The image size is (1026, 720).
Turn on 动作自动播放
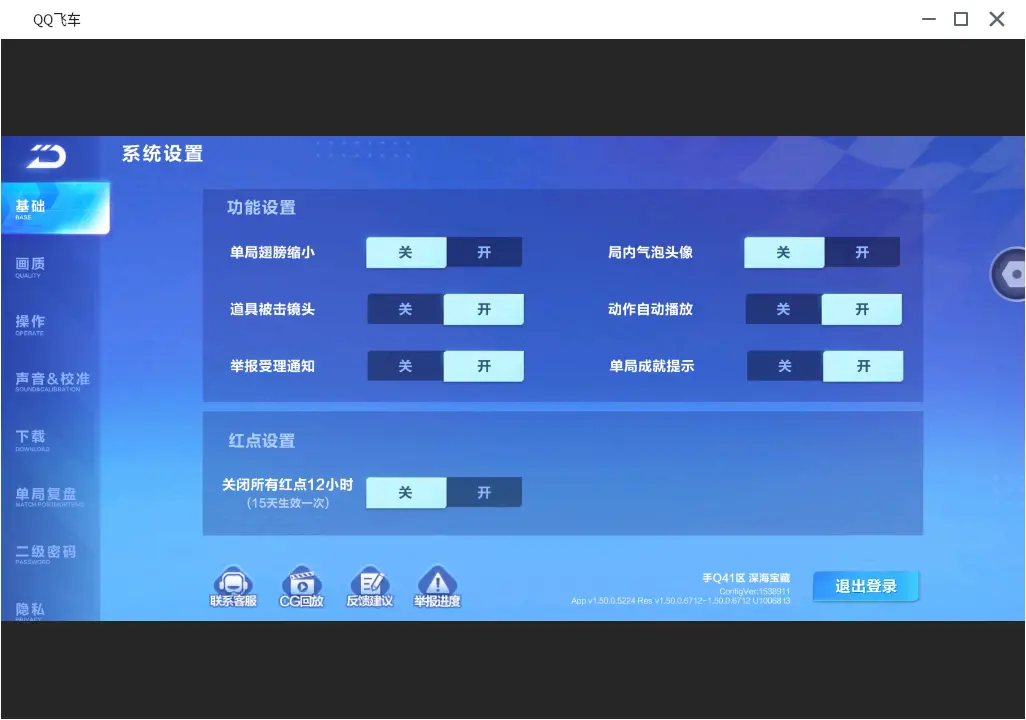862,310
